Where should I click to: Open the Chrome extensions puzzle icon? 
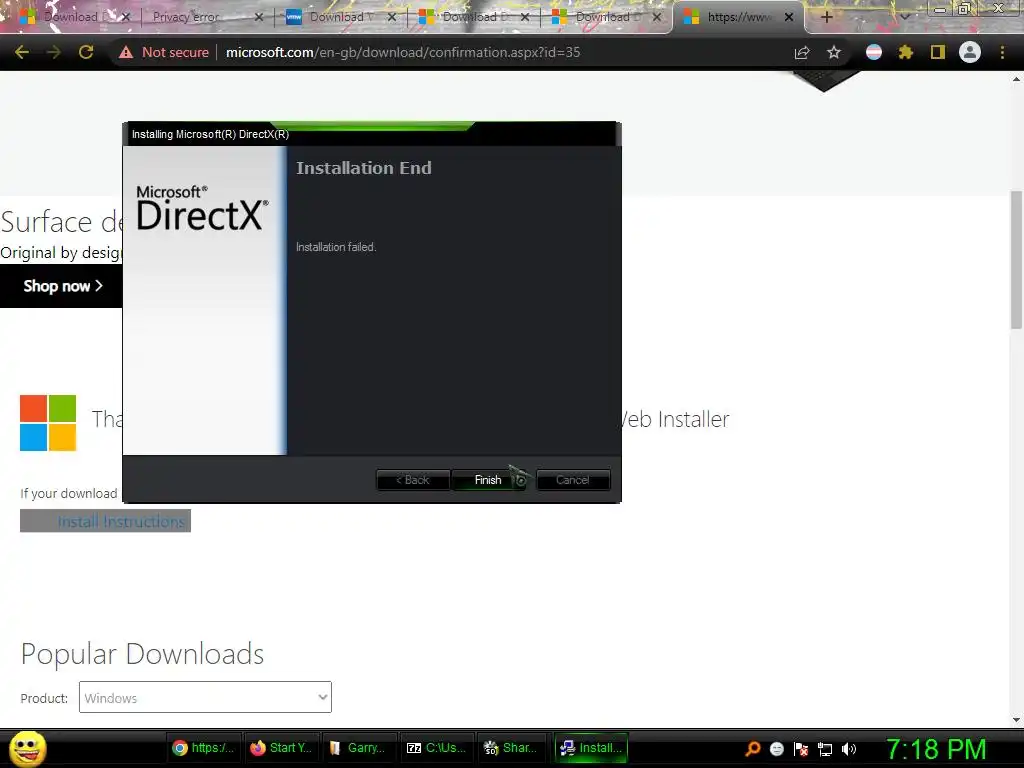click(x=905, y=52)
